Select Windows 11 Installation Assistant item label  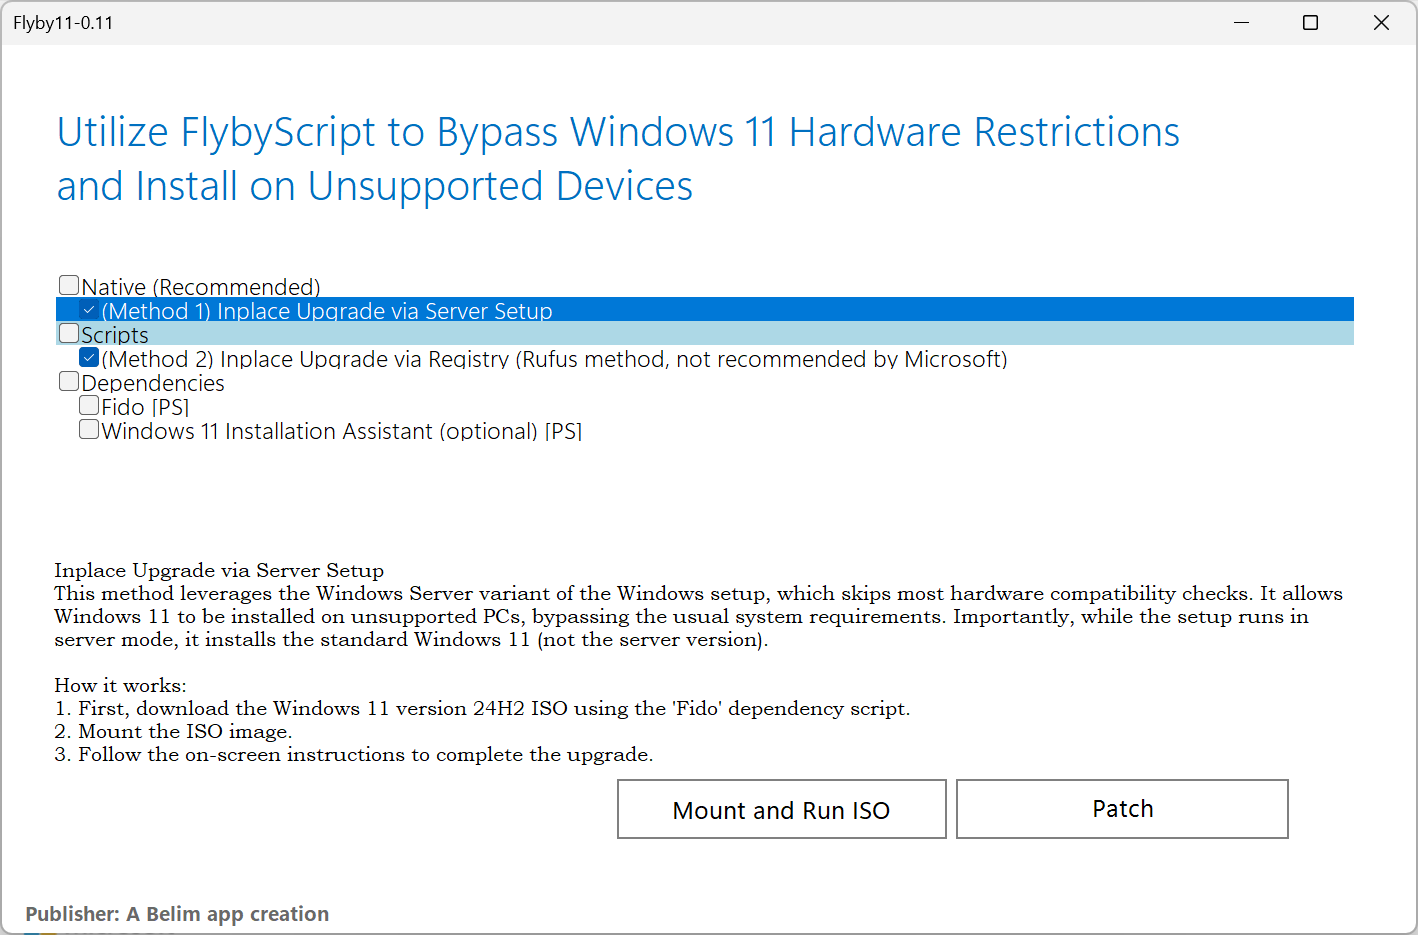point(341,431)
